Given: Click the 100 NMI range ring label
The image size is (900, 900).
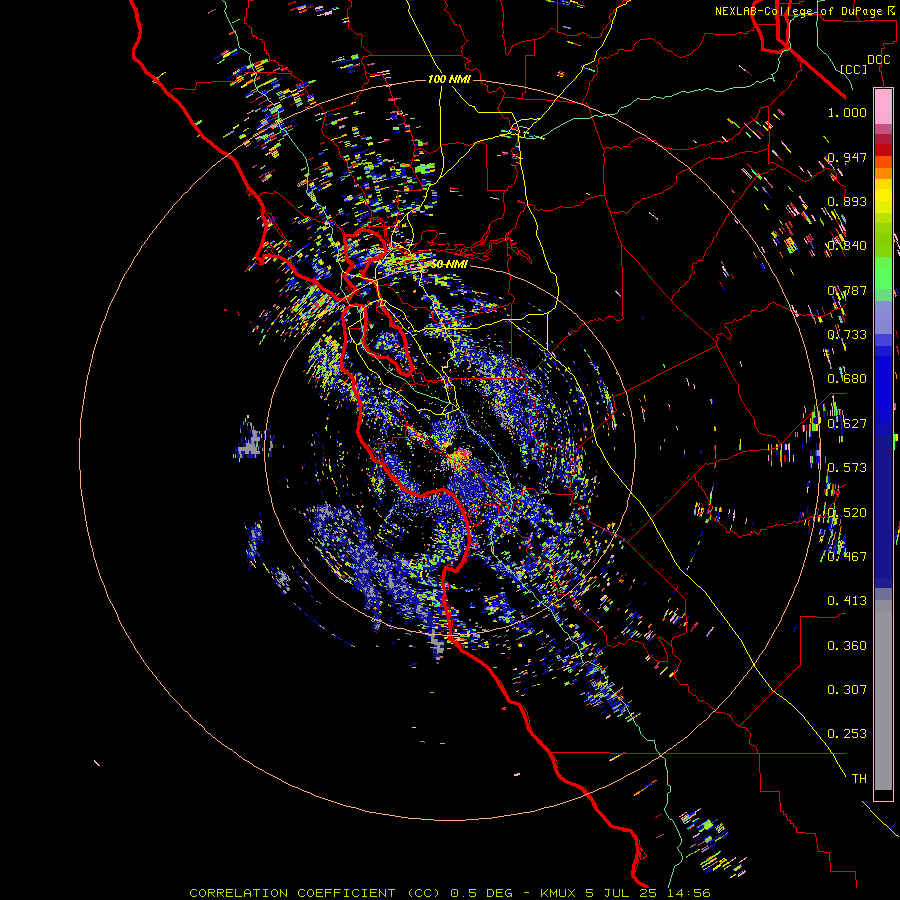Looking at the screenshot, I should [449, 79].
